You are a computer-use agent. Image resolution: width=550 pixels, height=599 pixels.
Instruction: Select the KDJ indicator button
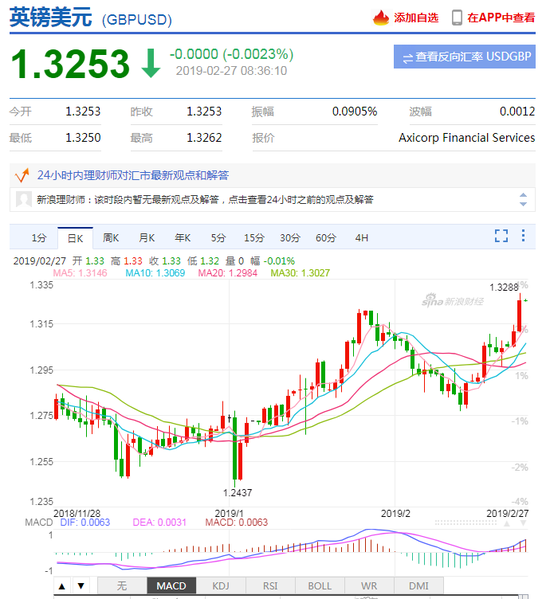pyautogui.click(x=221, y=586)
